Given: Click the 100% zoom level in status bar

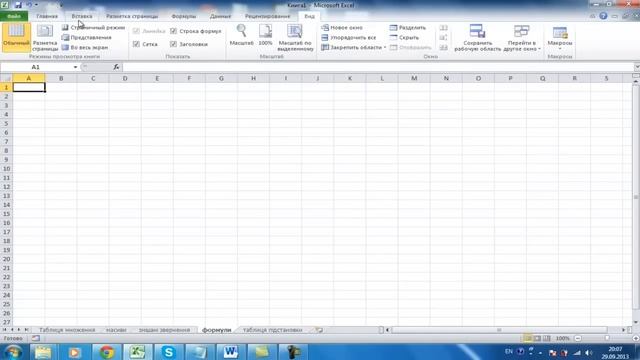Looking at the screenshot, I should (x=562, y=338).
